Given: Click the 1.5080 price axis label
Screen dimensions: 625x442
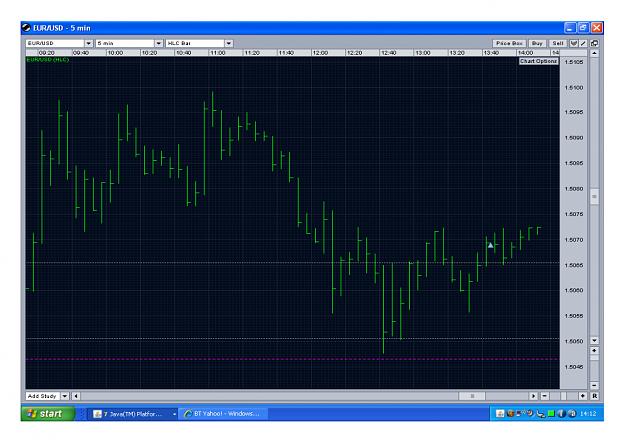Looking at the screenshot, I should point(574,189).
